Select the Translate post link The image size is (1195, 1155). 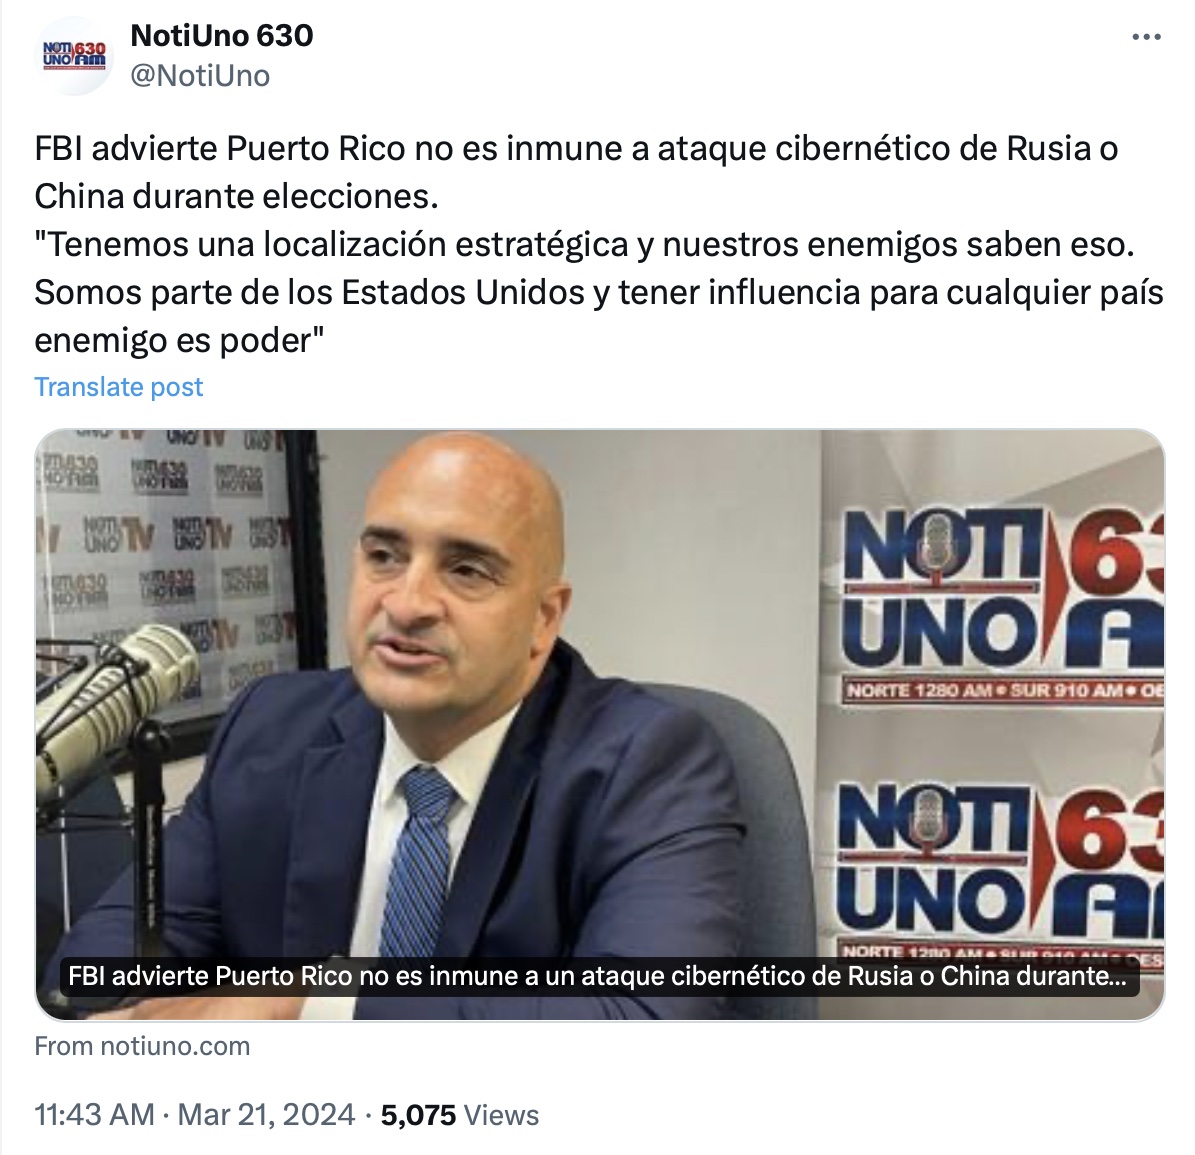click(x=119, y=387)
